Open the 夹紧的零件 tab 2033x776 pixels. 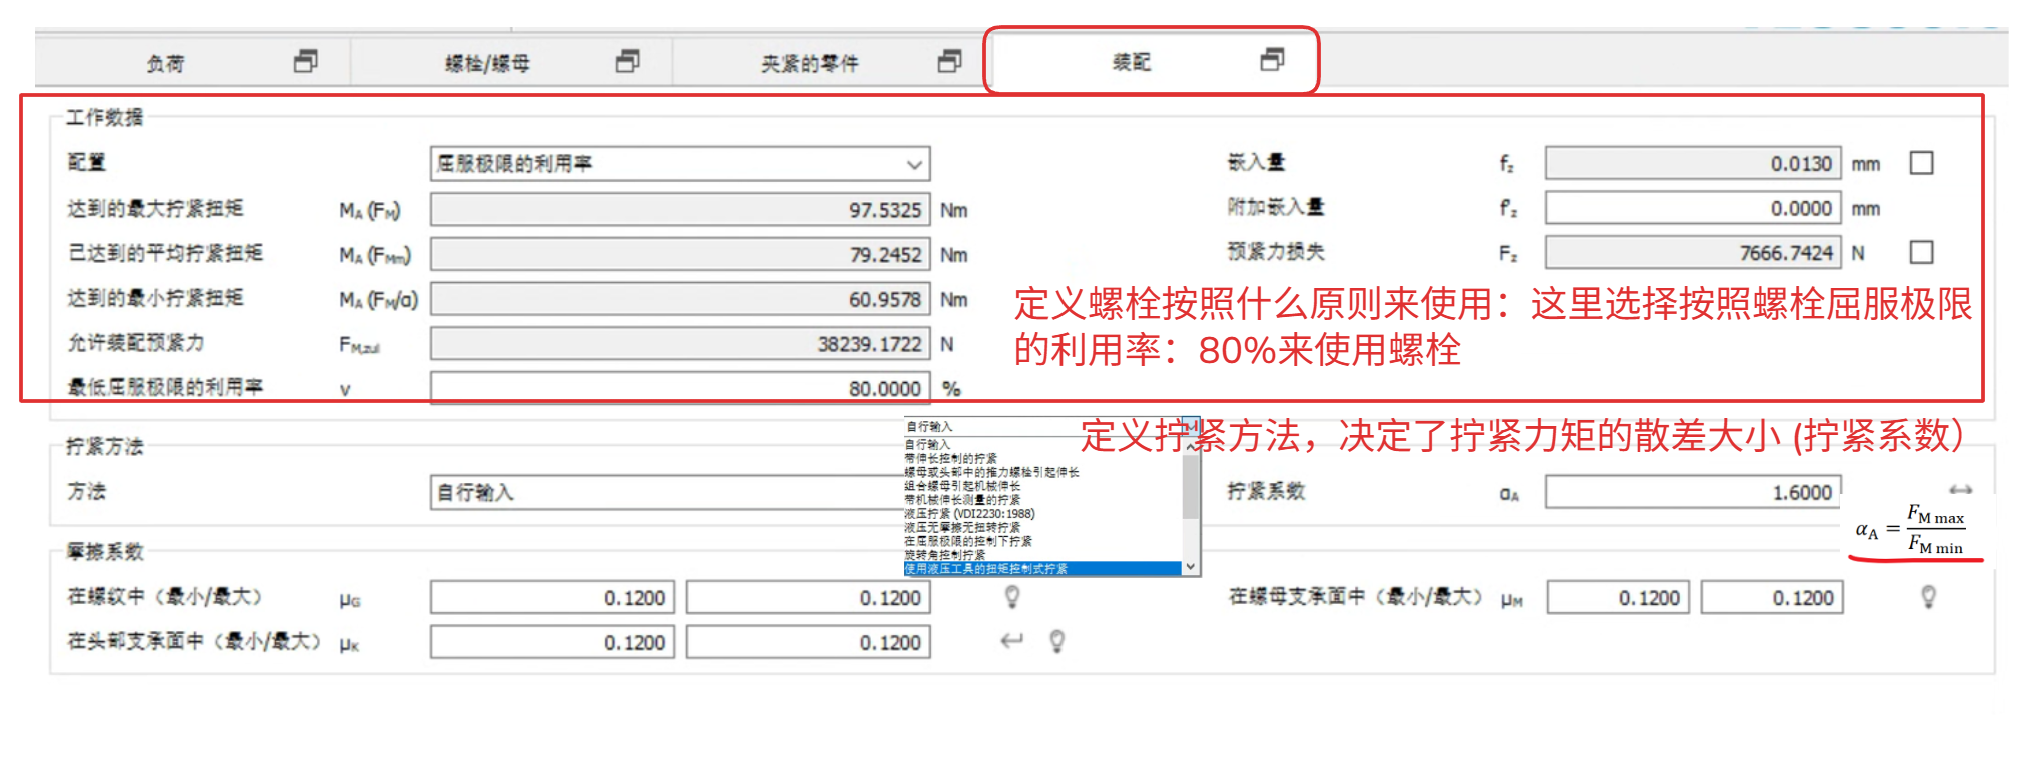point(809,64)
